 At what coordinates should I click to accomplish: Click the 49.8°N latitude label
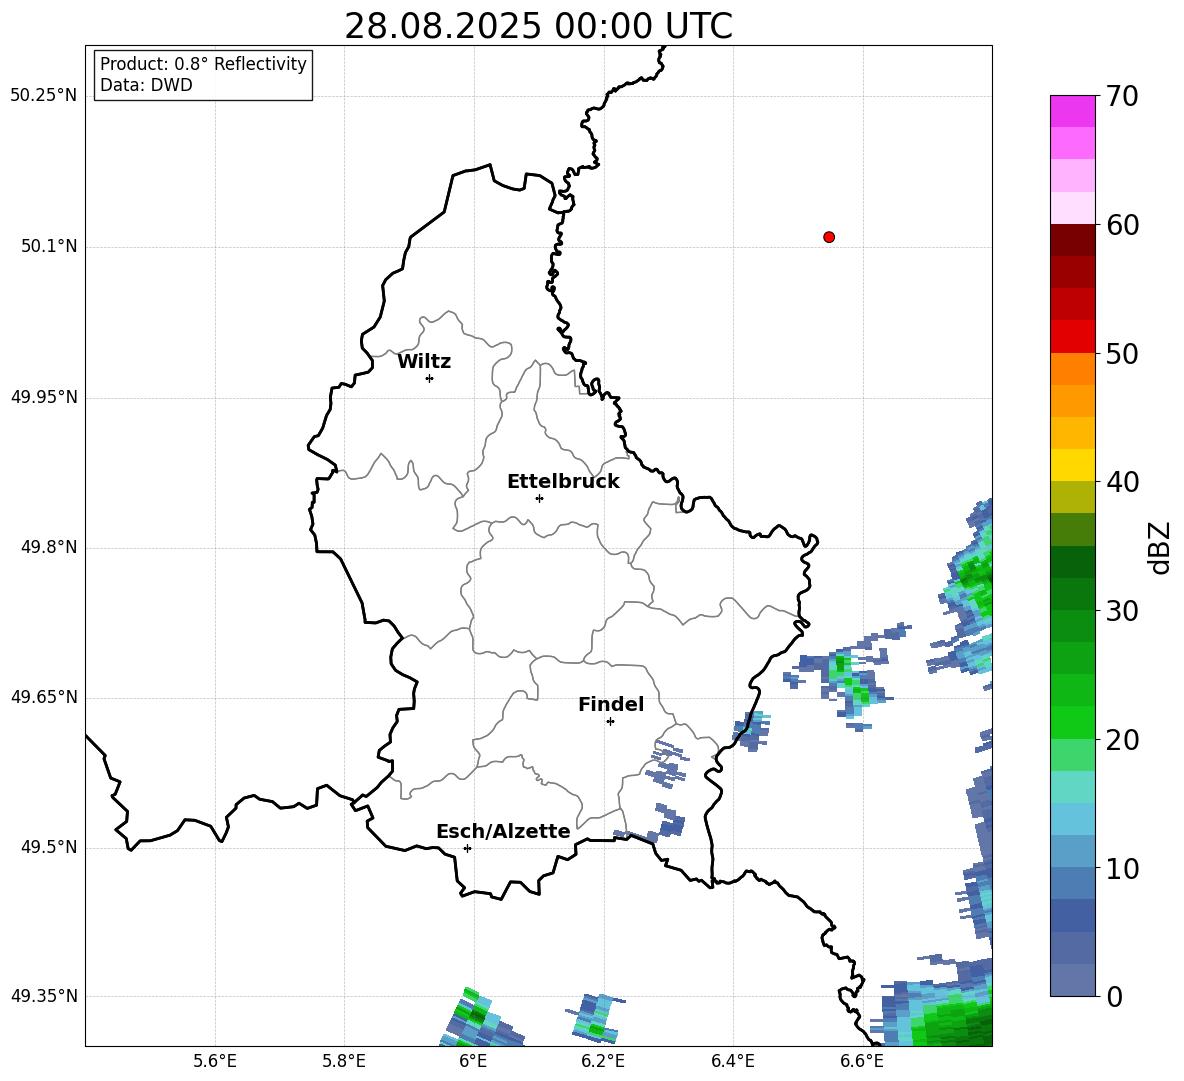49,547
